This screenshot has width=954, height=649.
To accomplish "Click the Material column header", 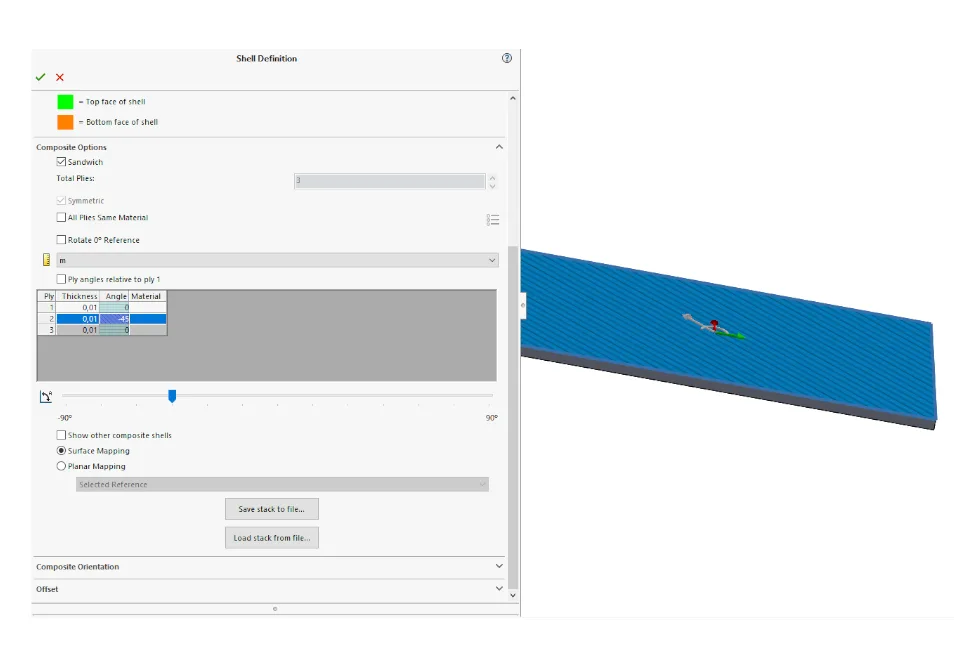I will click(x=148, y=296).
